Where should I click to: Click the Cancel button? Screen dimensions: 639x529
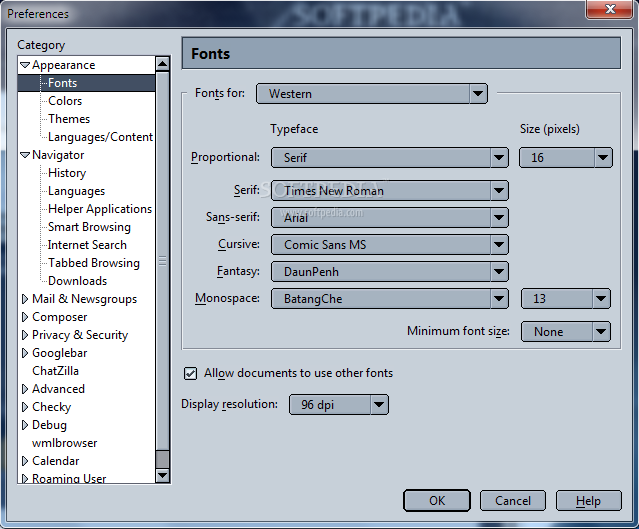[x=513, y=500]
